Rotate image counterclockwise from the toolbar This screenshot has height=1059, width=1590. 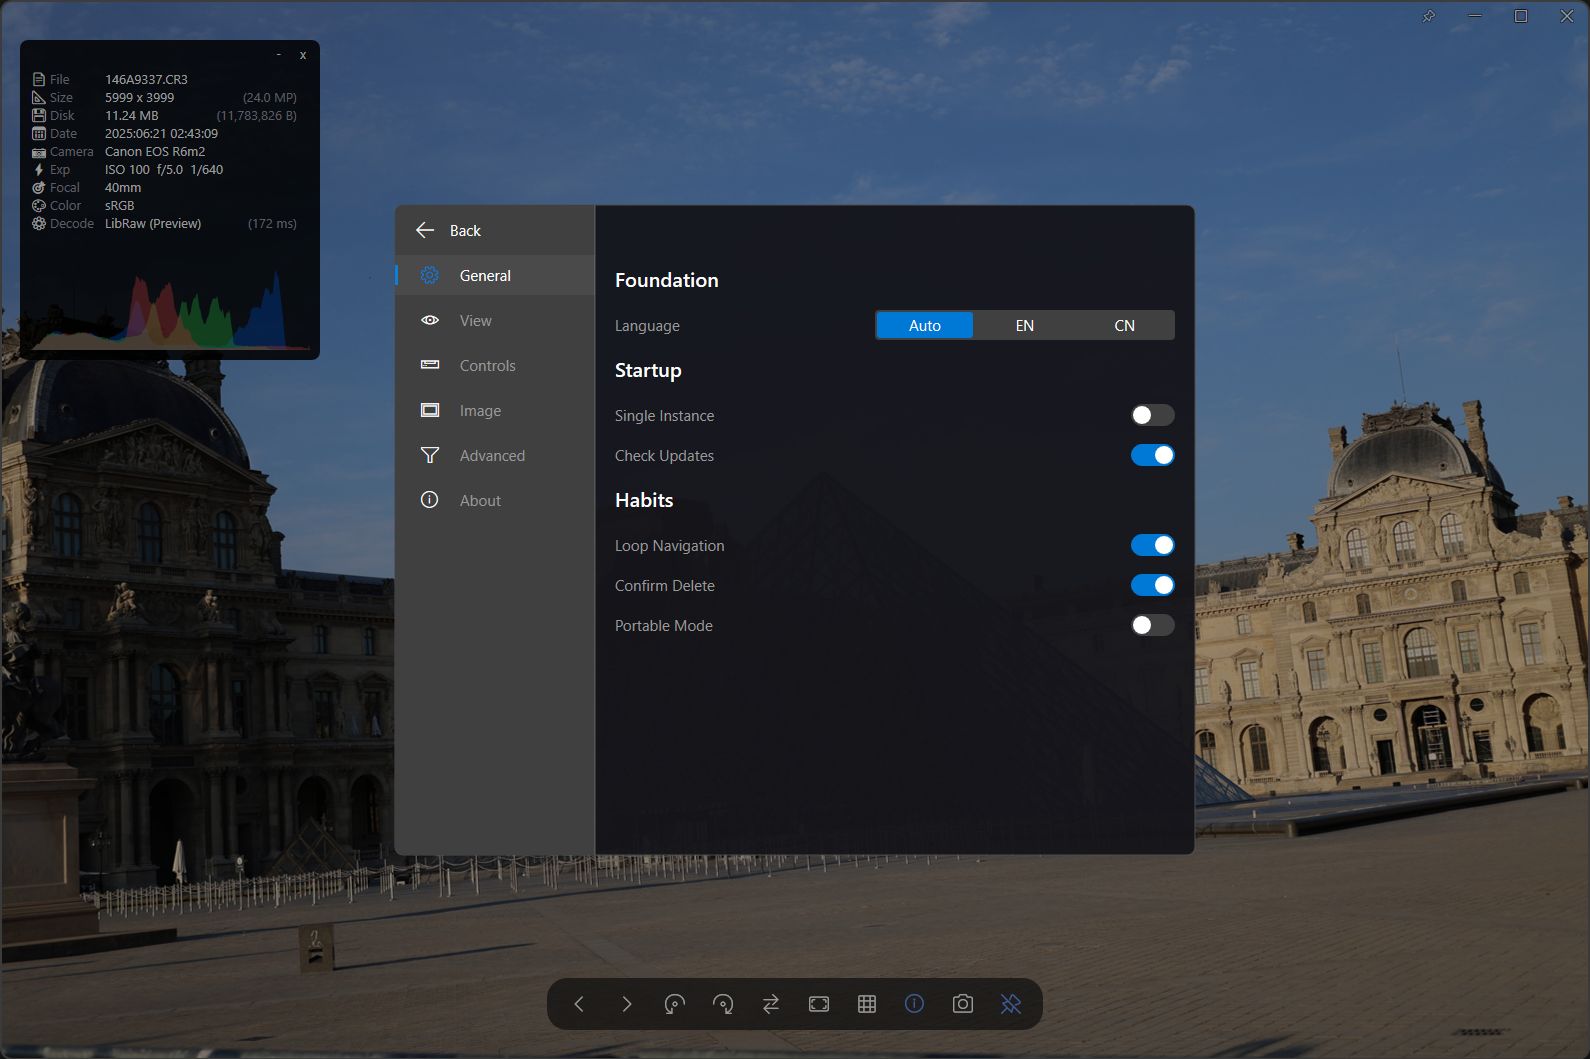click(x=675, y=1004)
